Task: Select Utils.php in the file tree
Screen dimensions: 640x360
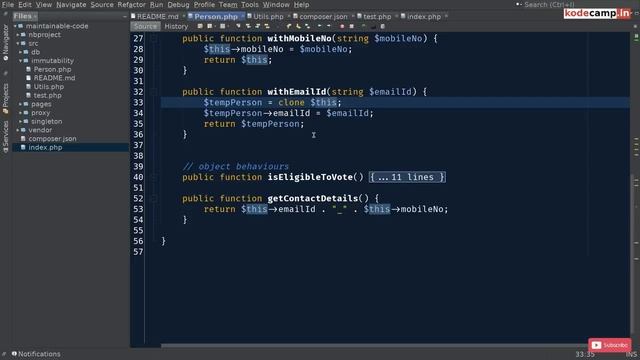Action: tap(49, 87)
